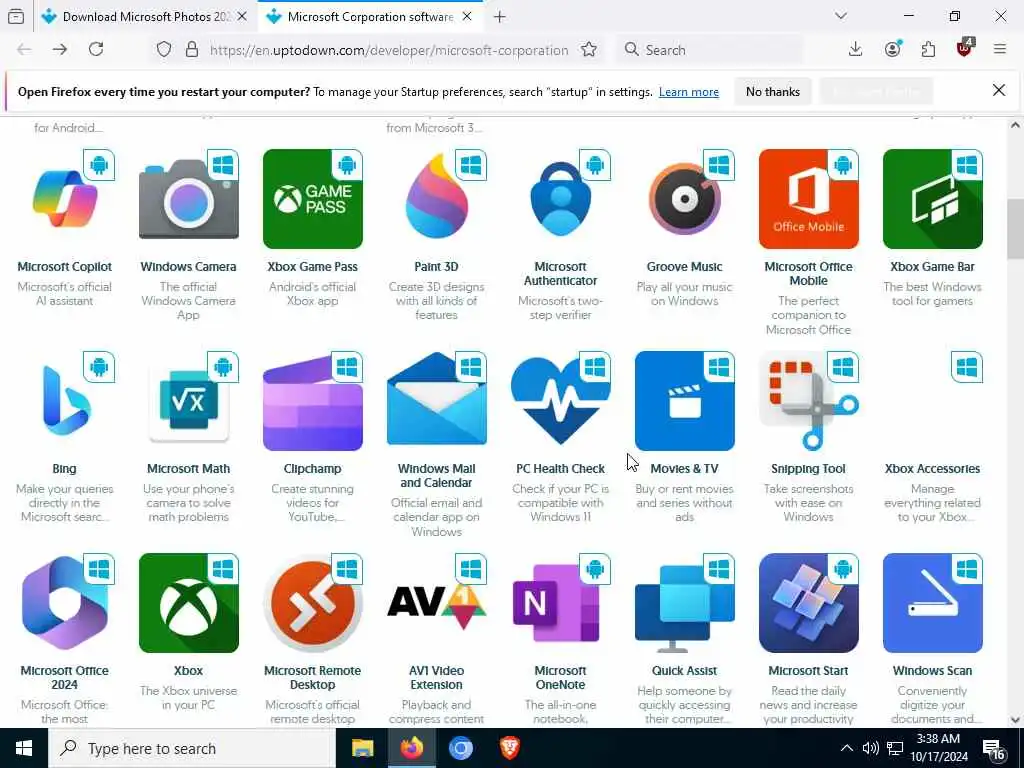The image size is (1024, 768).
Task: Click the Firefox downloads icon
Action: click(856, 50)
